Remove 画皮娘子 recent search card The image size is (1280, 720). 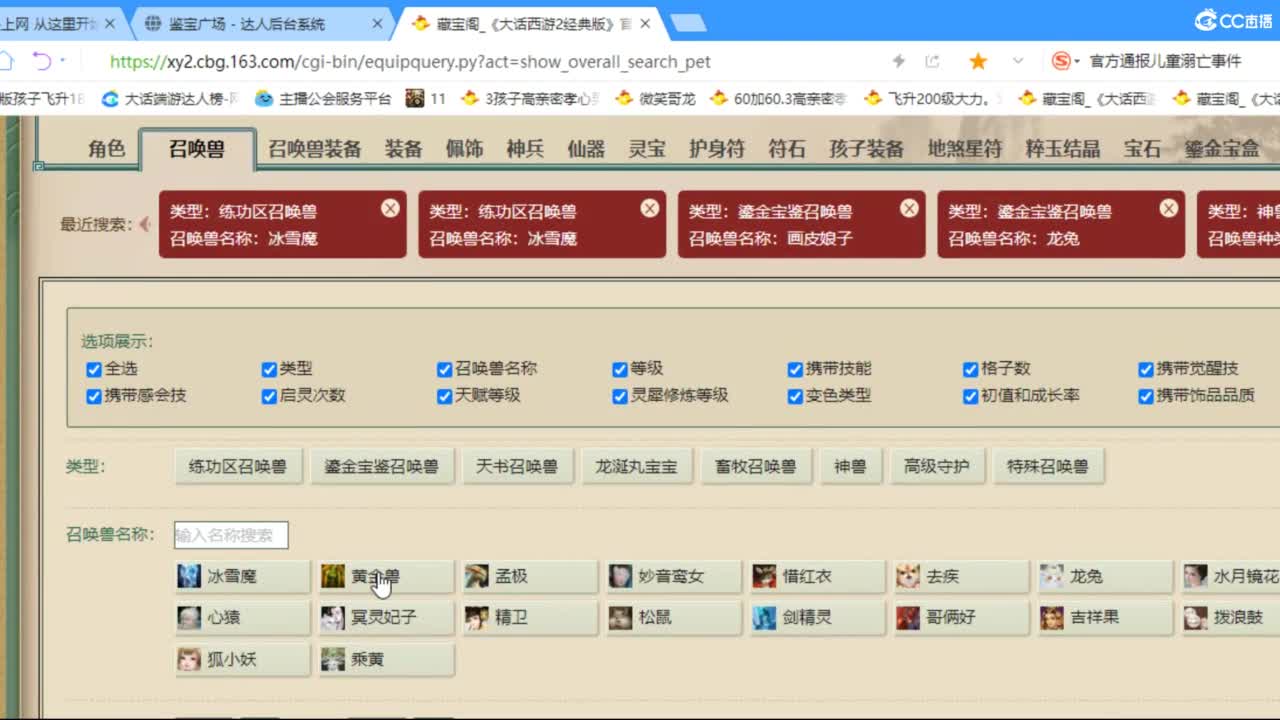(x=909, y=208)
